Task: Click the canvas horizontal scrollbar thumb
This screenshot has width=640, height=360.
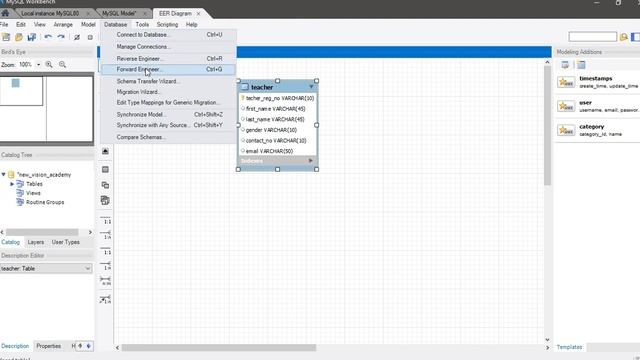Action: pyautogui.click(x=219, y=348)
